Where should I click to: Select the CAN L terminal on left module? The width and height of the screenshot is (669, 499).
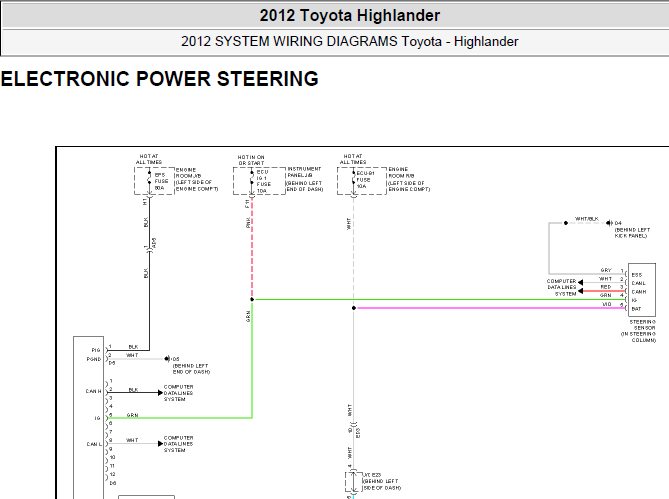[94, 444]
